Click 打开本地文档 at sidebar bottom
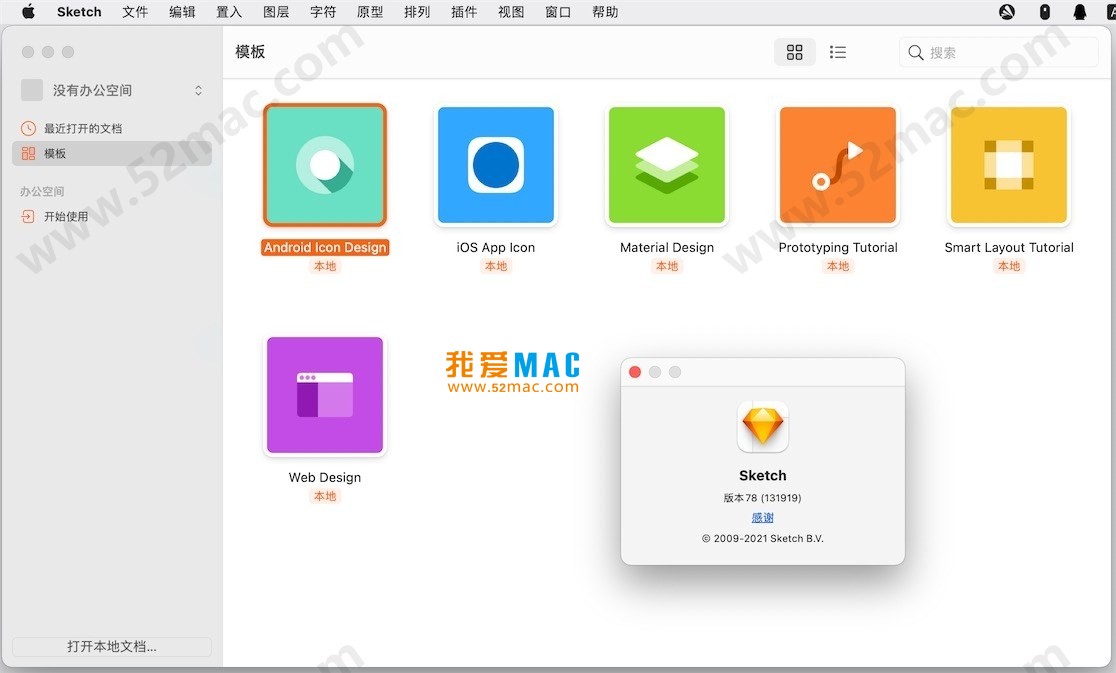Screen dimensions: 1116x673 (111, 647)
